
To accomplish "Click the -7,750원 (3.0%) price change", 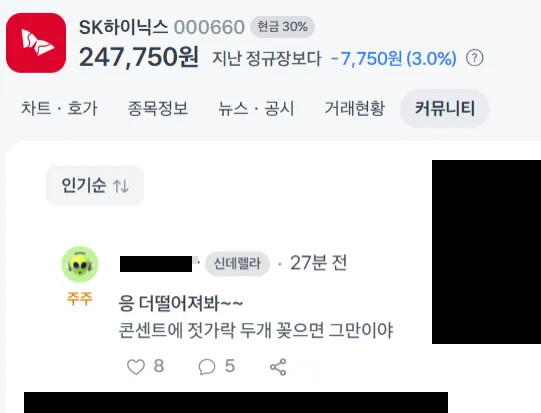I will pos(394,58).
